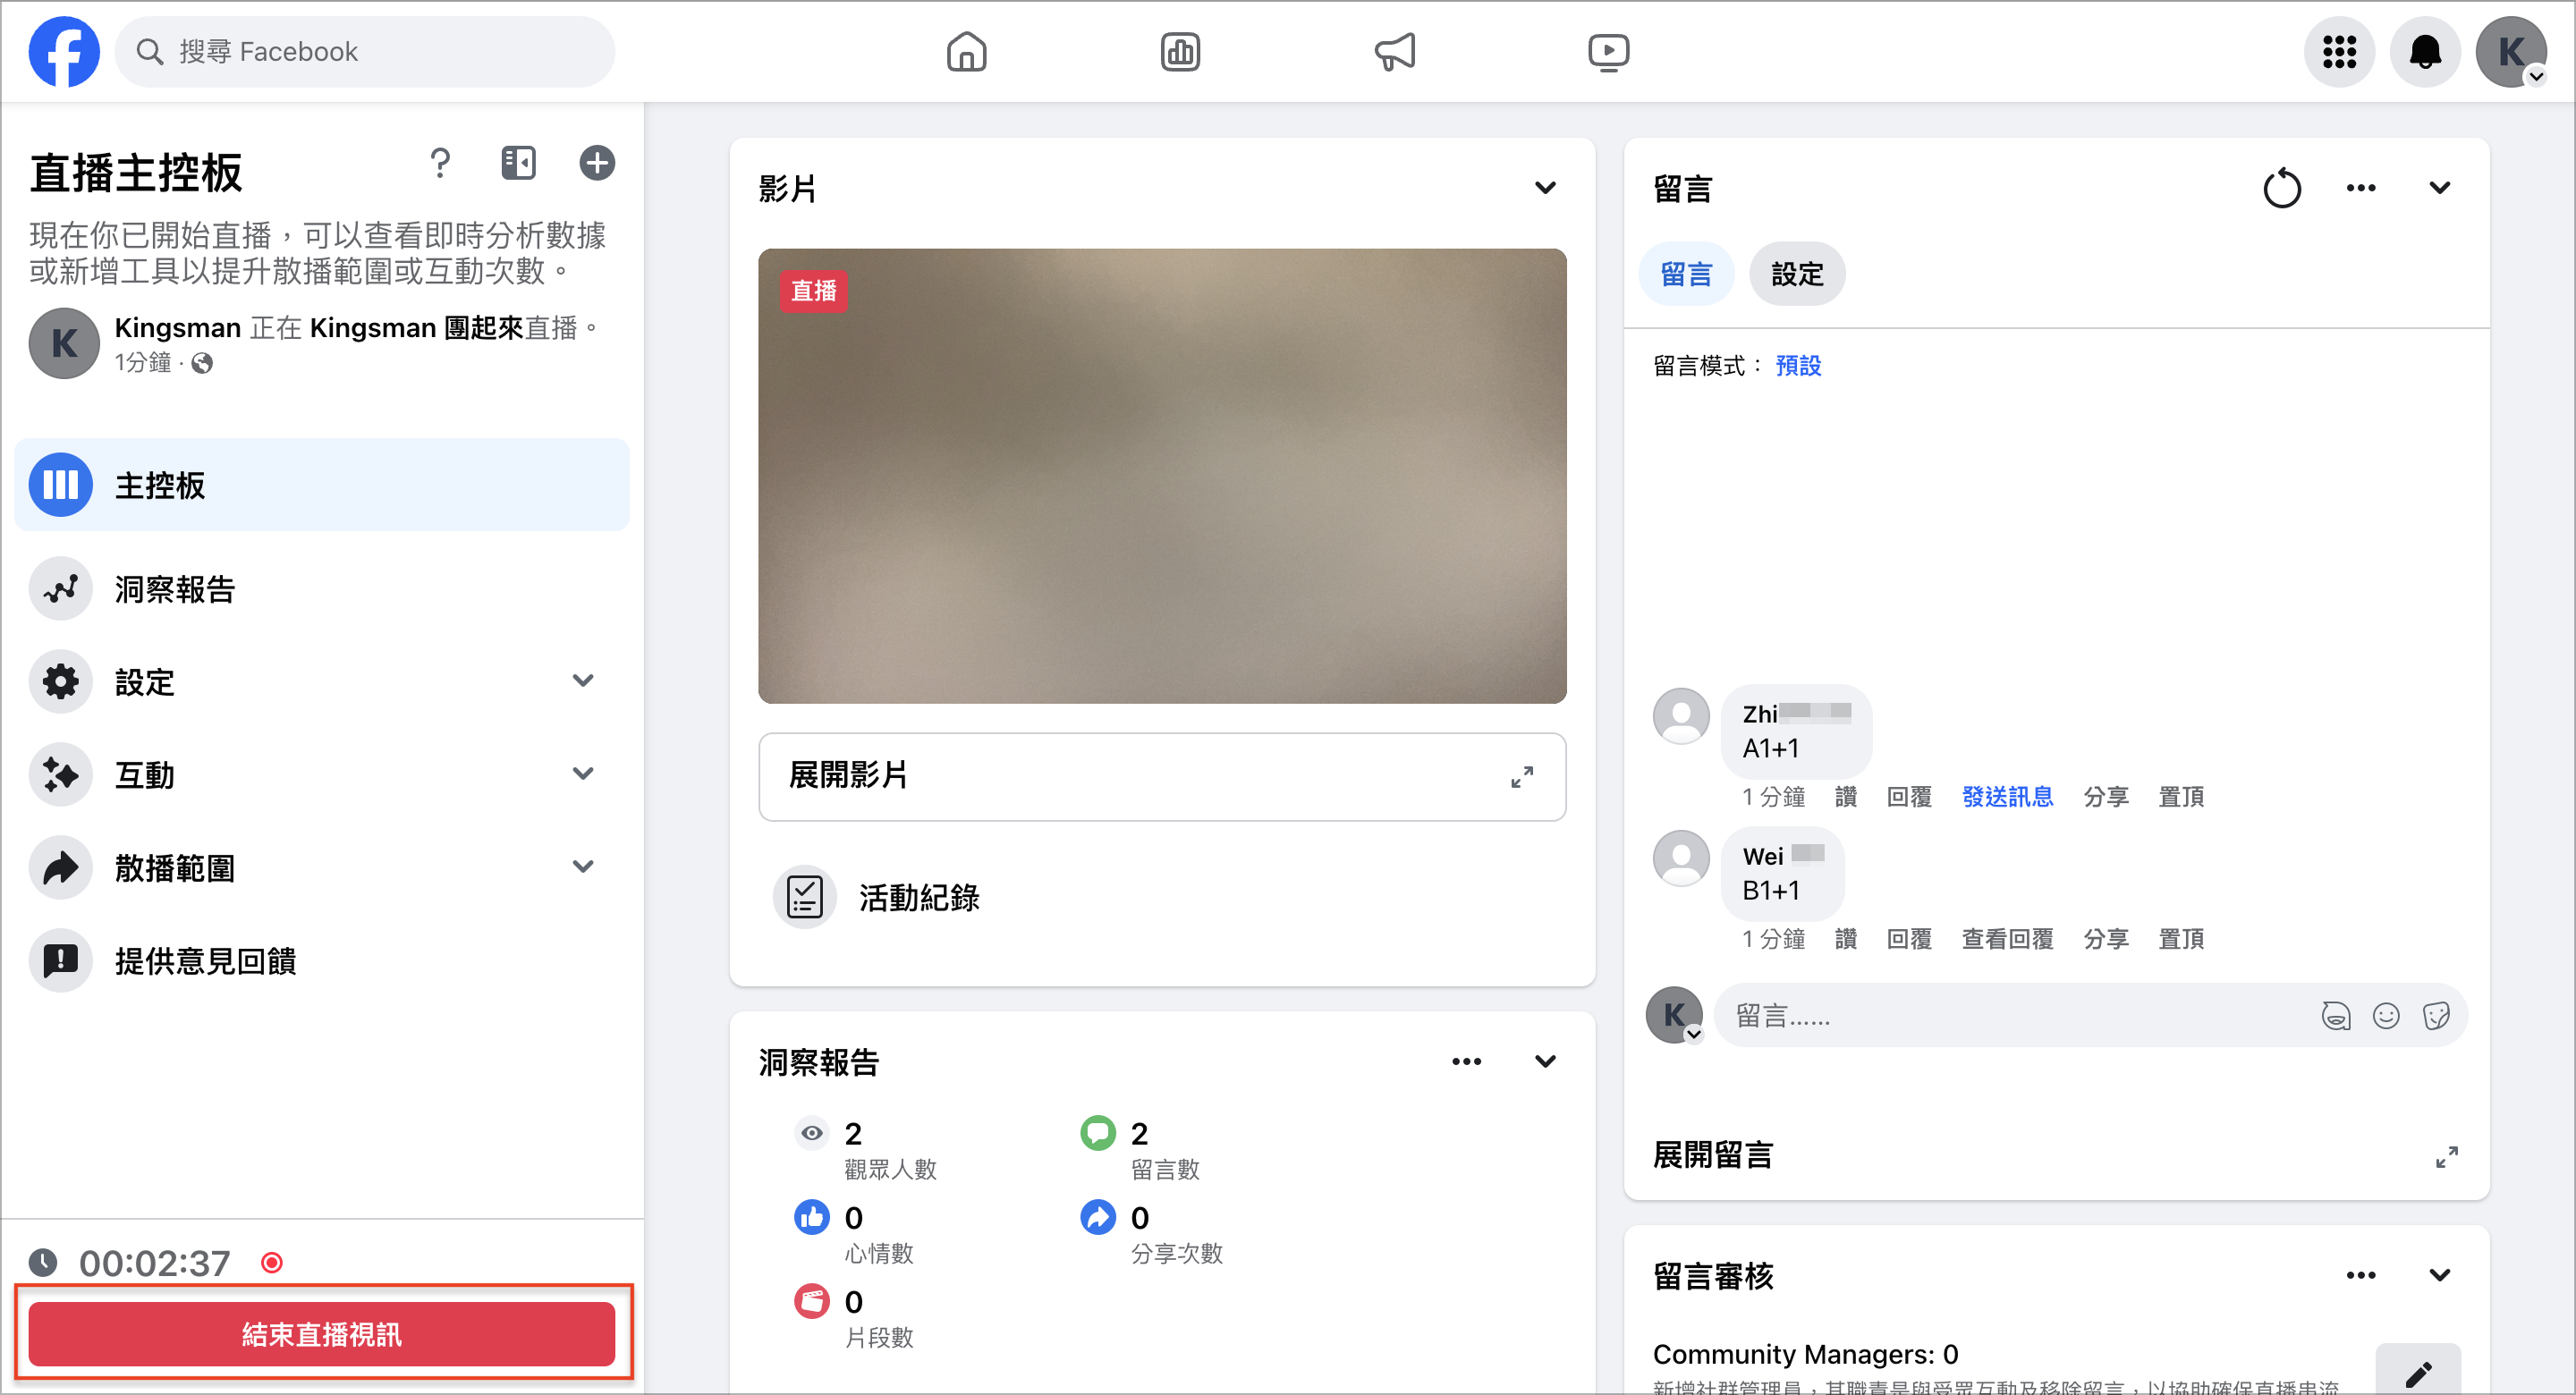Click 讚 on Zhi's A1+1 comment
The width and height of the screenshot is (2576, 1395).
[1845, 797]
